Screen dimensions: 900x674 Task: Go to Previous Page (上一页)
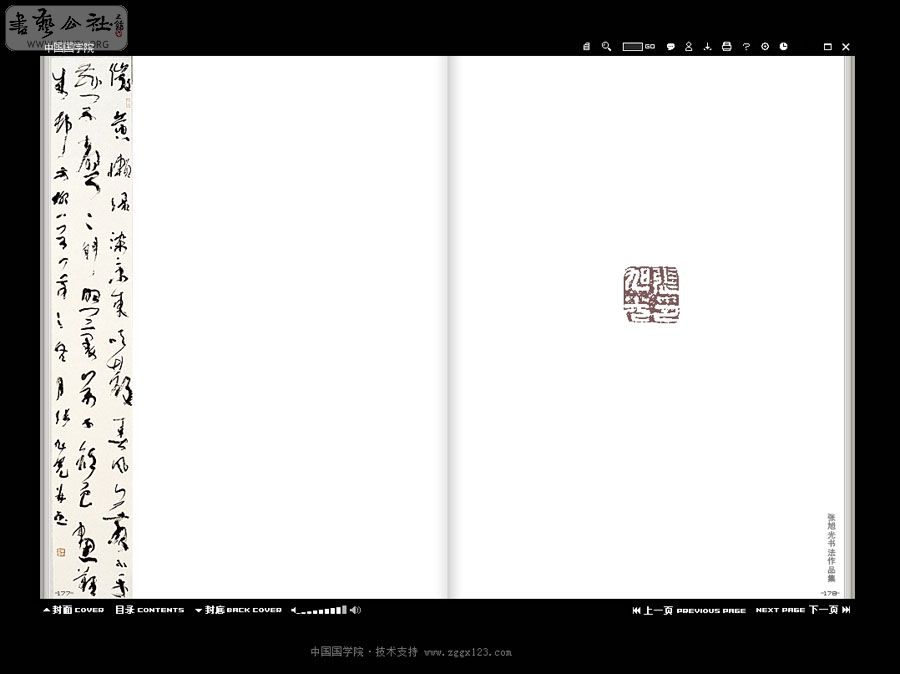(689, 610)
